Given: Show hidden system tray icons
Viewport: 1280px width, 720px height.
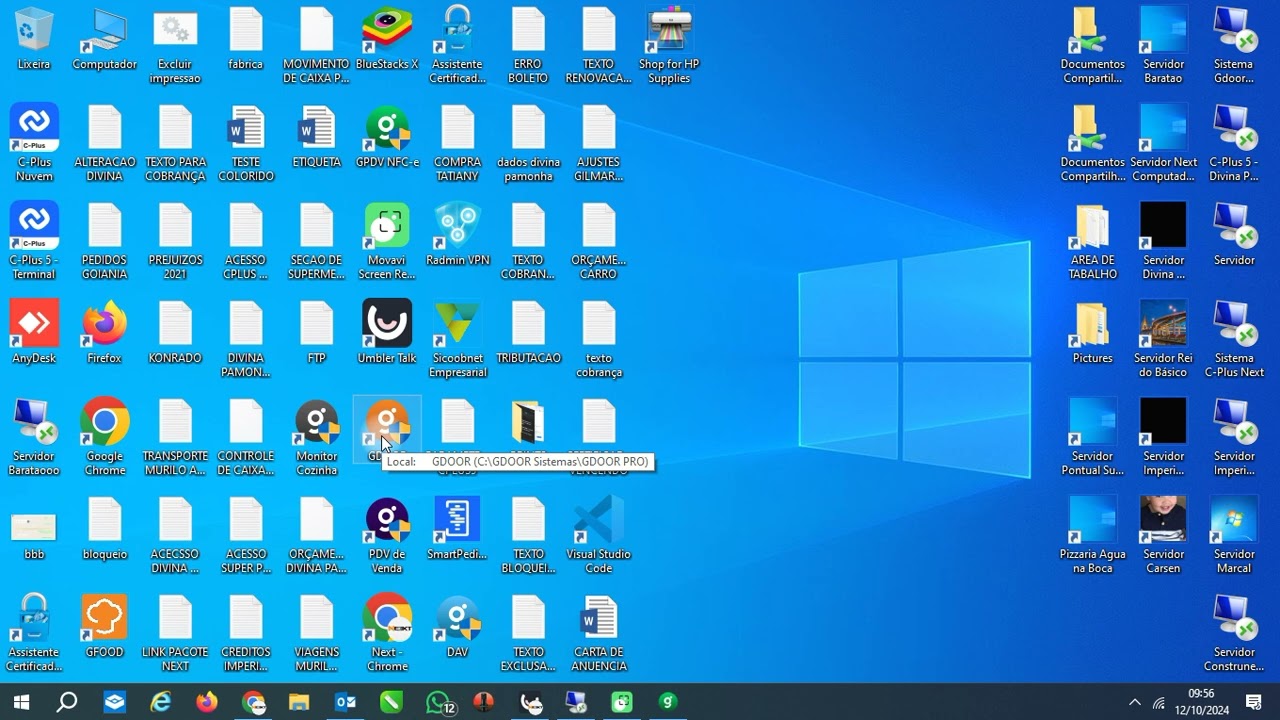Looking at the screenshot, I should coord(1135,702).
